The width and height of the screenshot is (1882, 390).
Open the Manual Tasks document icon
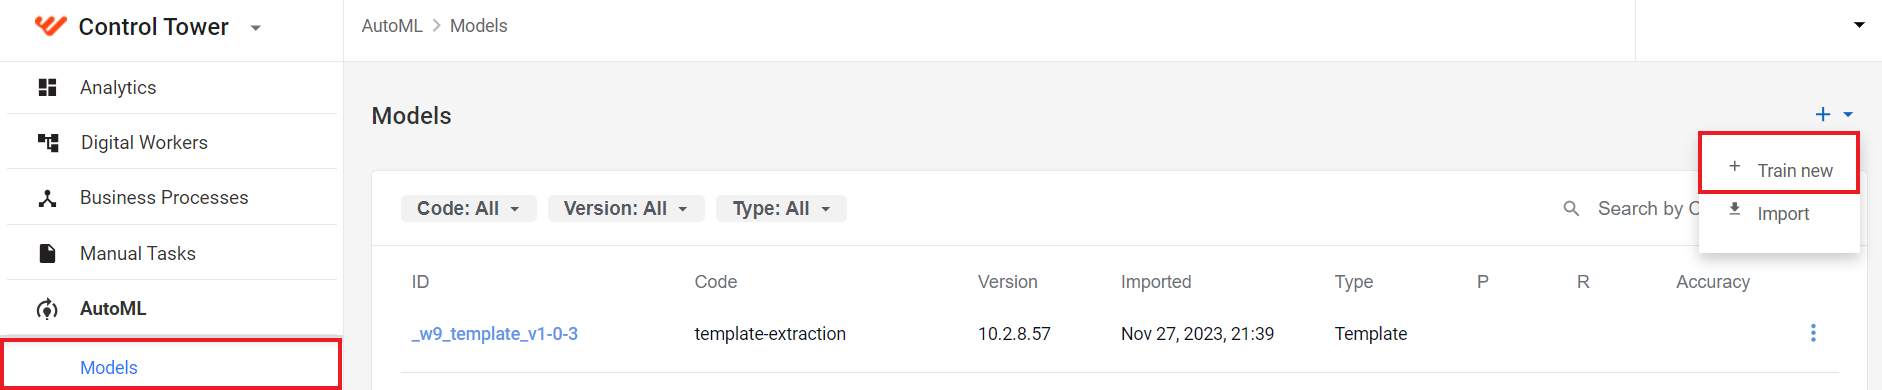tap(47, 253)
